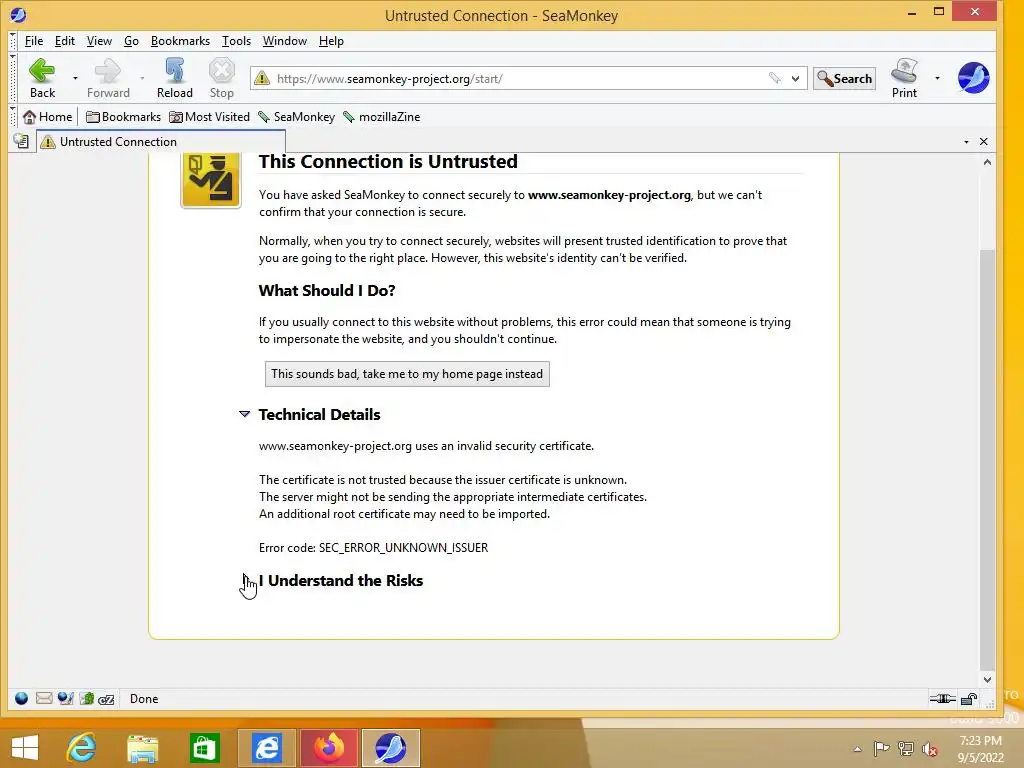
Task: Open the Window menu
Action: 285,40
